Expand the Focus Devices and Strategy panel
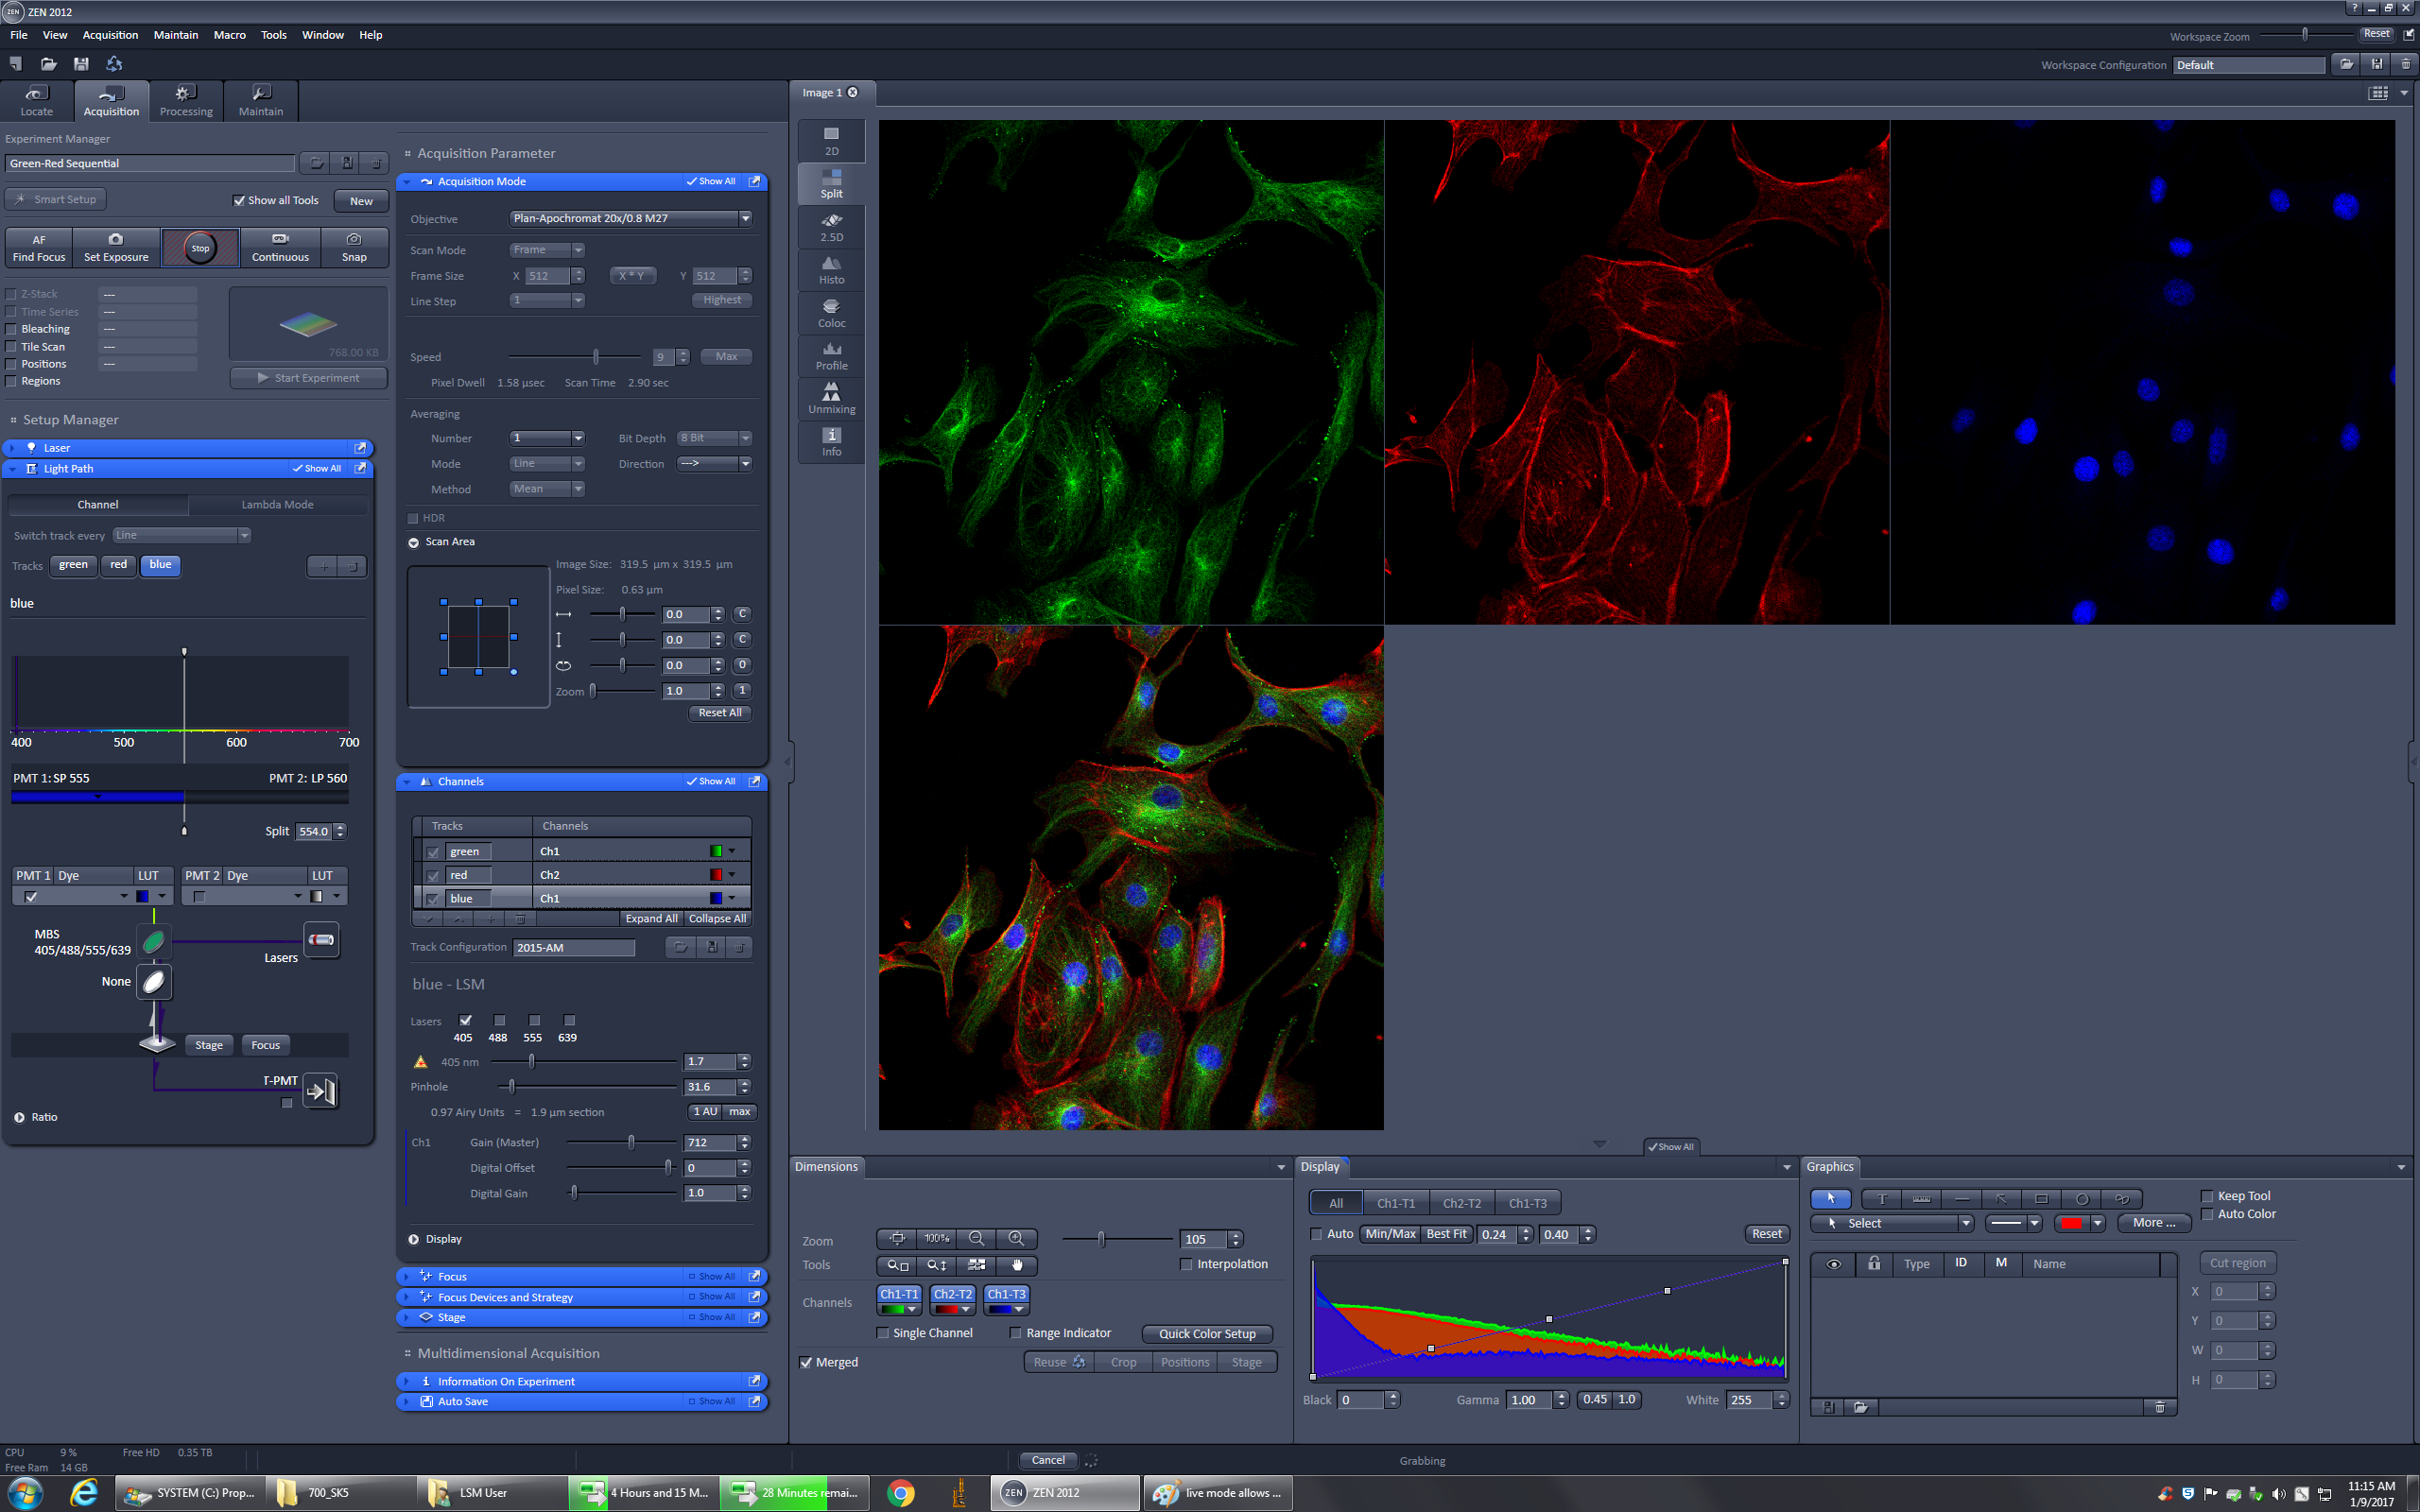The width and height of the screenshot is (2420, 1512). [x=505, y=1297]
